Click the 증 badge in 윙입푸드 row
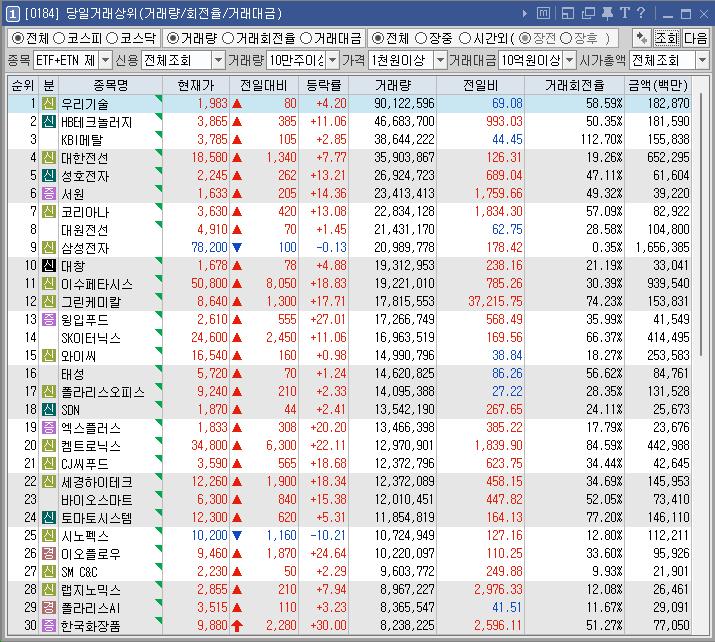 [49, 319]
